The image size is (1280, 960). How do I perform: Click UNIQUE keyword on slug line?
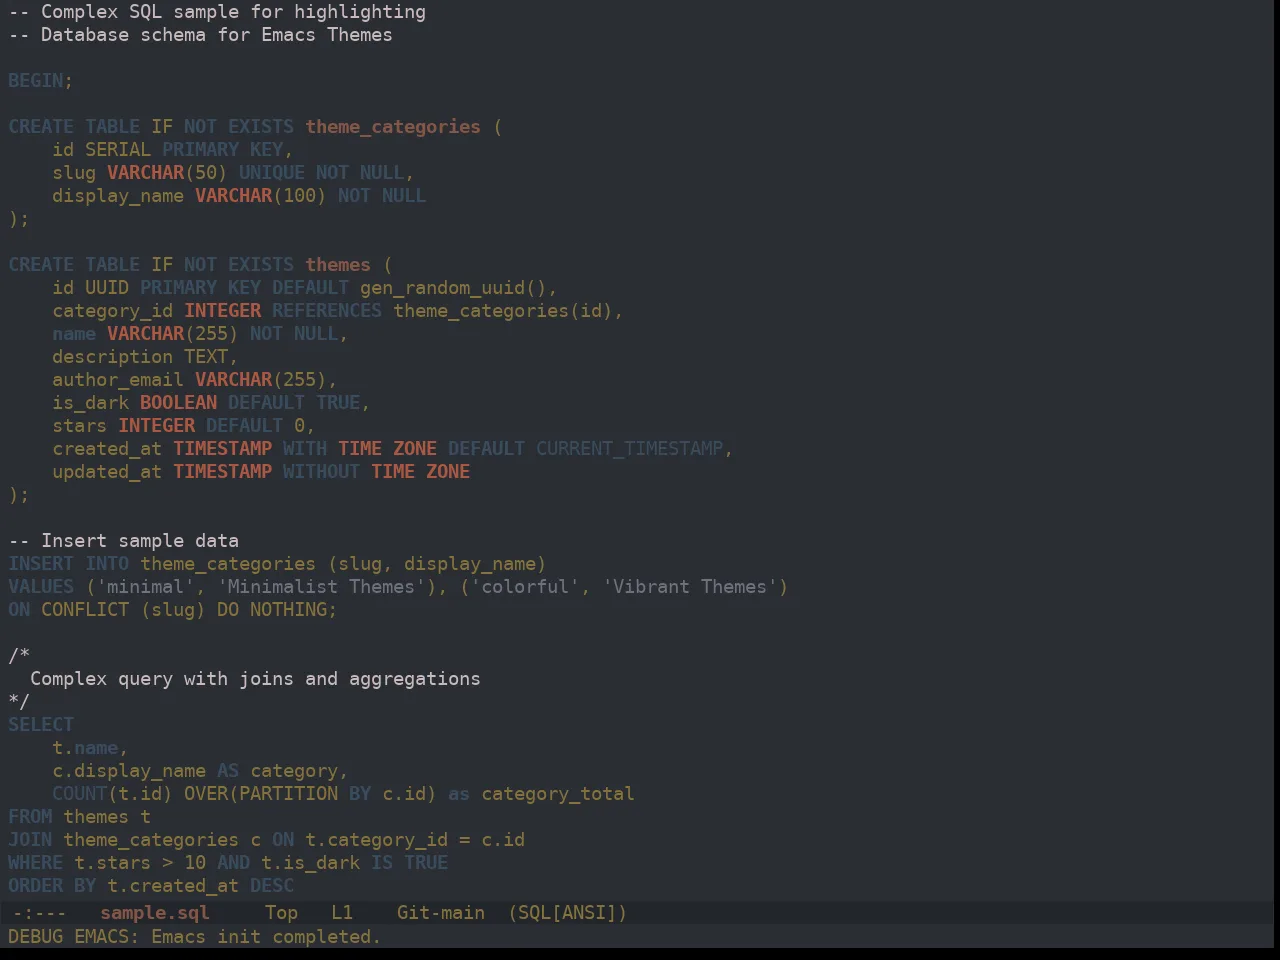coord(271,172)
